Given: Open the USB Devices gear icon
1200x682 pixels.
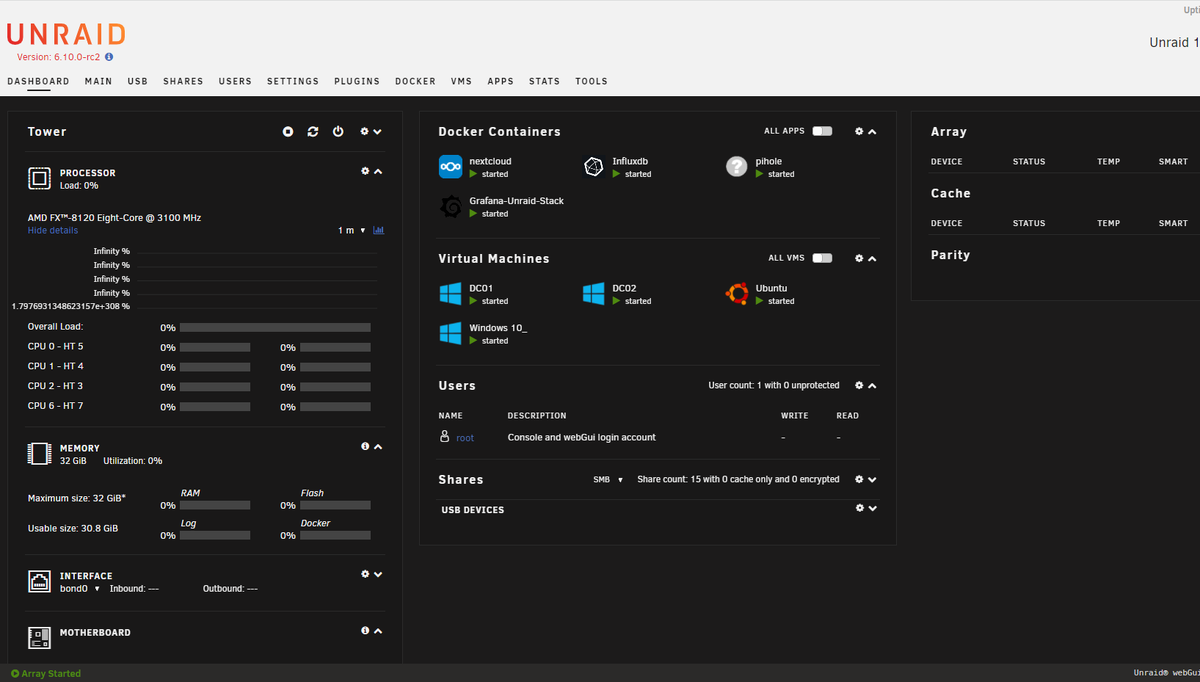Looking at the screenshot, I should tap(859, 508).
